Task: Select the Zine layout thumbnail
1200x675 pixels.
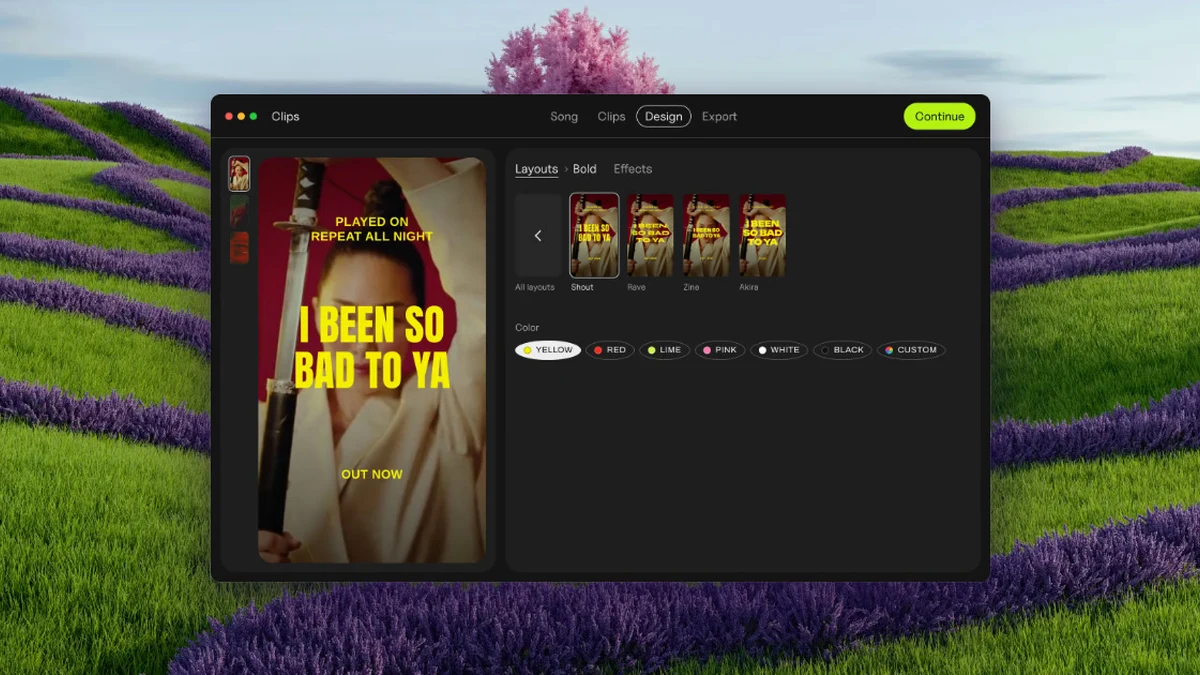Action: click(x=706, y=235)
